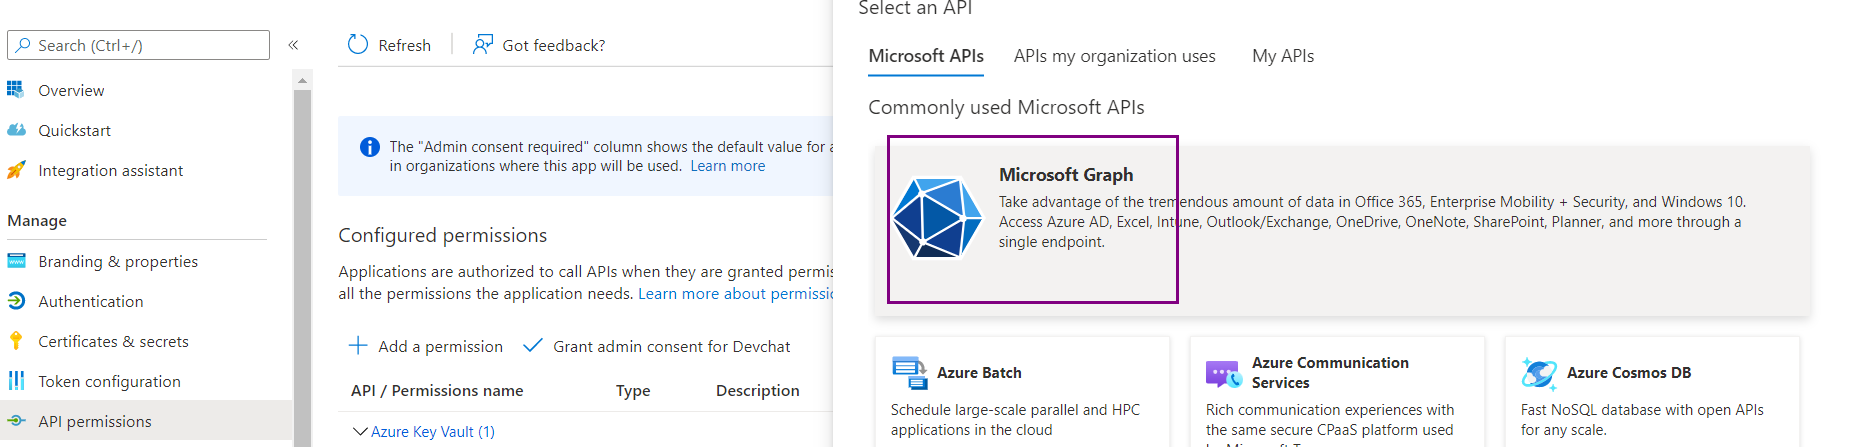Open Learn more about permissions link
The width and height of the screenshot is (1856, 447).
click(x=735, y=293)
